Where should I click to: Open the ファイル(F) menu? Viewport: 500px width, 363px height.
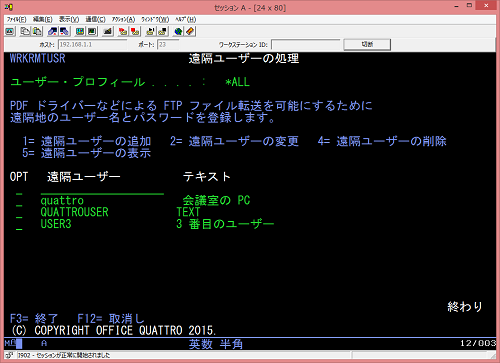click(16, 19)
